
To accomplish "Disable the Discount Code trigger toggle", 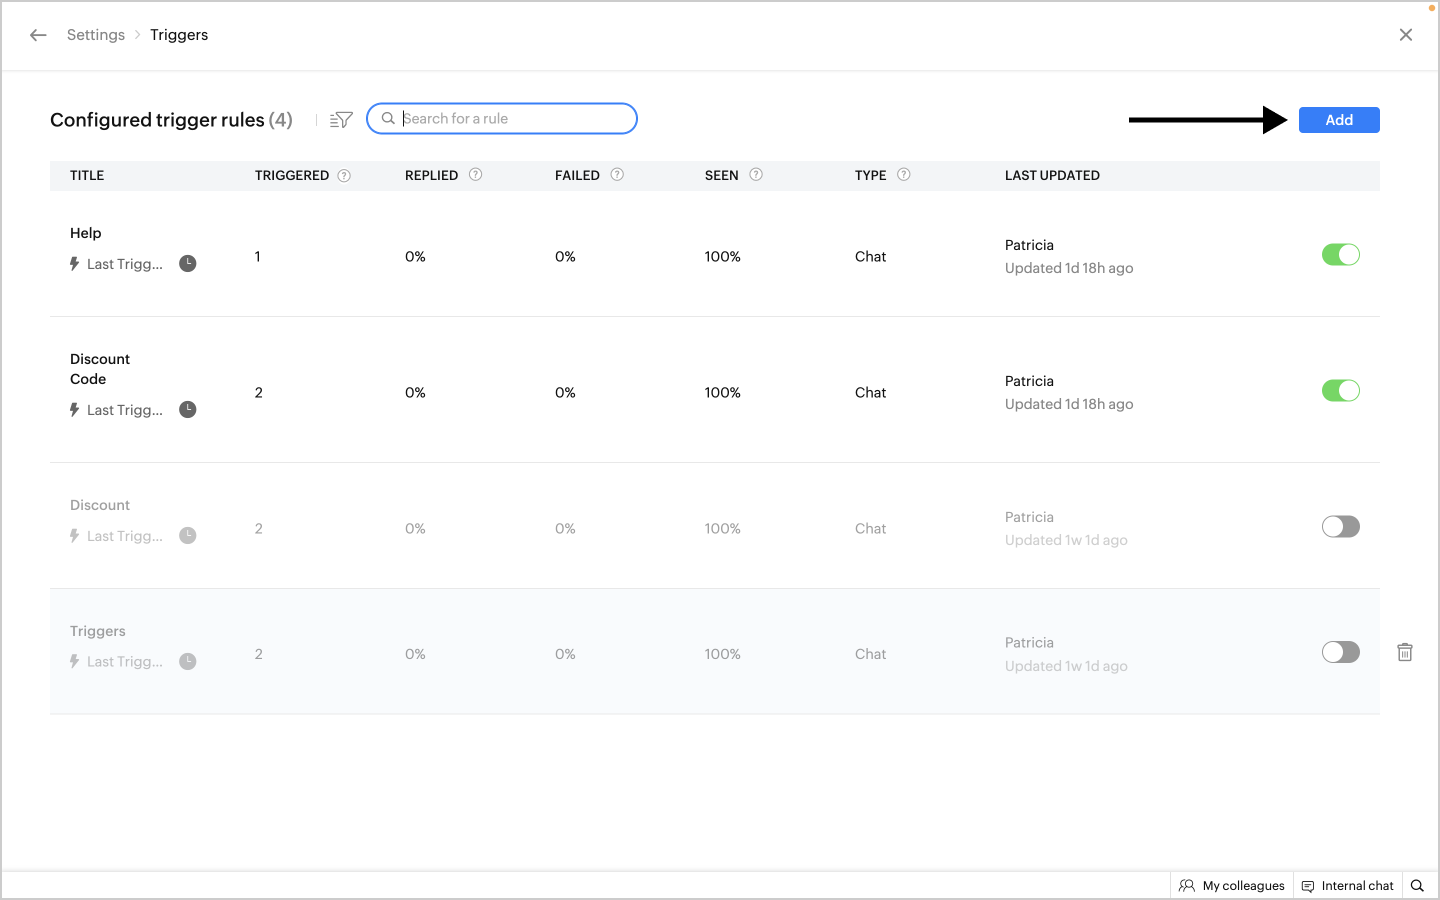I will coord(1341,391).
